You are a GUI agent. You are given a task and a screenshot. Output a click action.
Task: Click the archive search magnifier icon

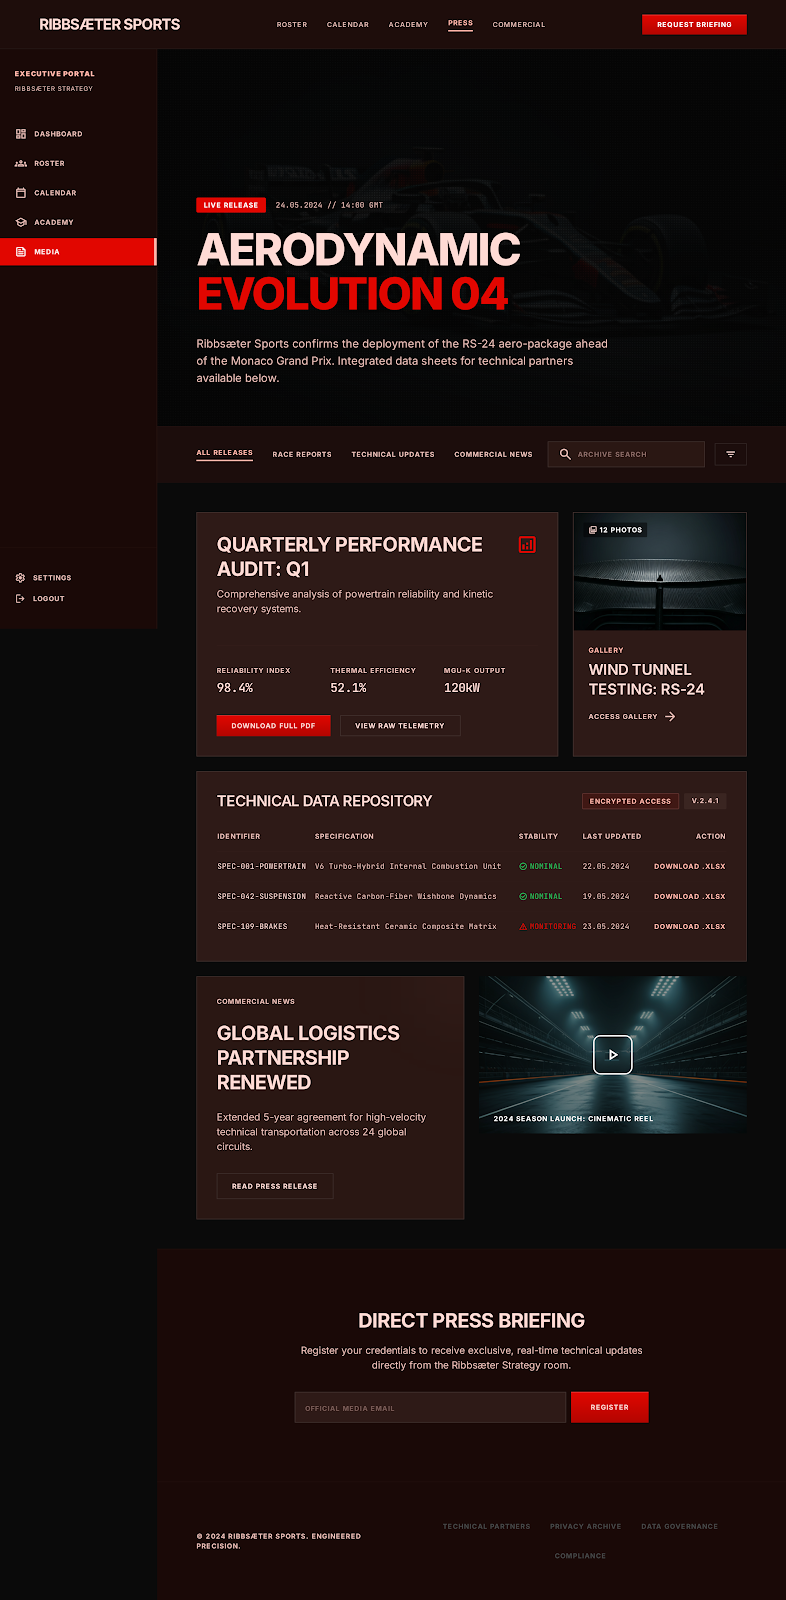tap(565, 454)
